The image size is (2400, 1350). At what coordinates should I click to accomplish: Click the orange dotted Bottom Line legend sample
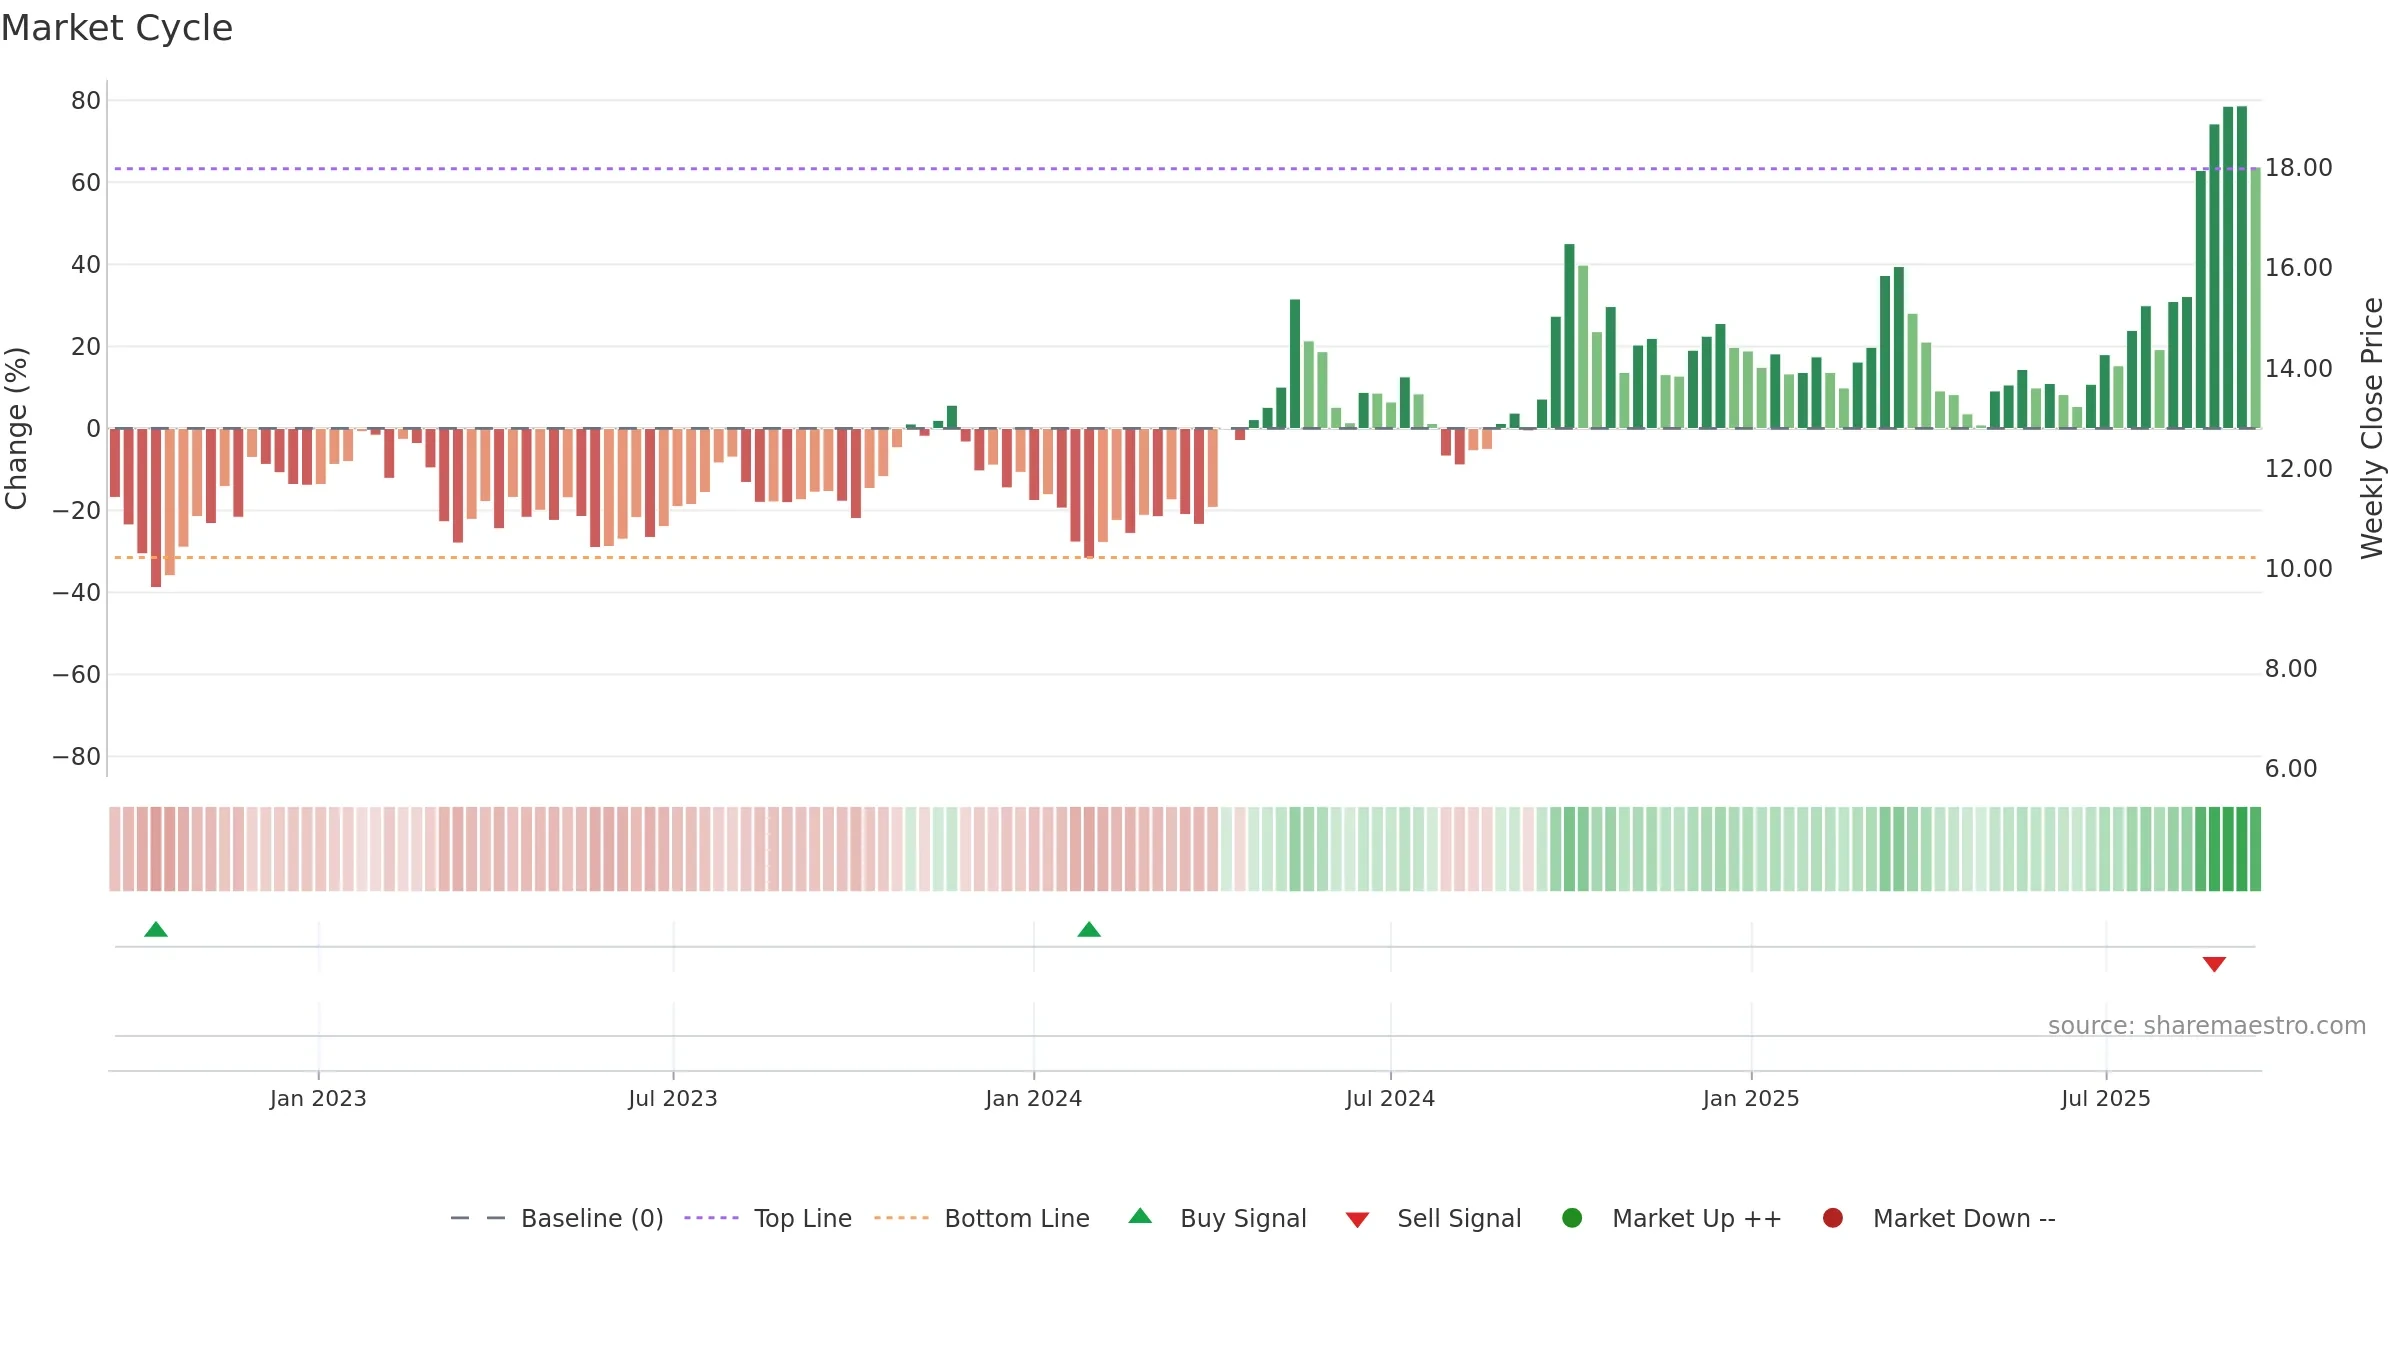point(901,1218)
